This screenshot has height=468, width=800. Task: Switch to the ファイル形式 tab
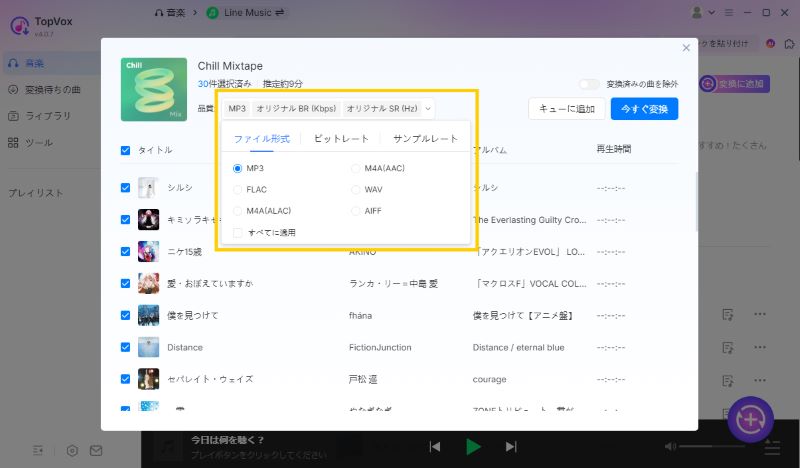coord(262,139)
